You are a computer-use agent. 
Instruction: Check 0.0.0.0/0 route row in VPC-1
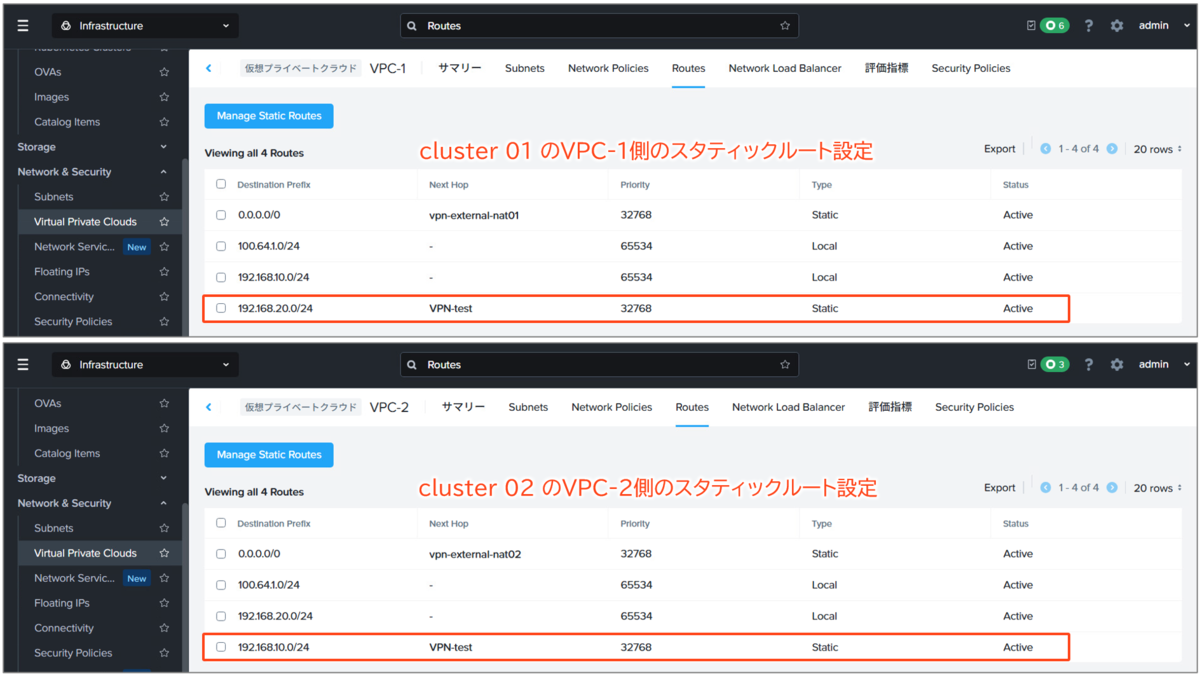pos(221,215)
